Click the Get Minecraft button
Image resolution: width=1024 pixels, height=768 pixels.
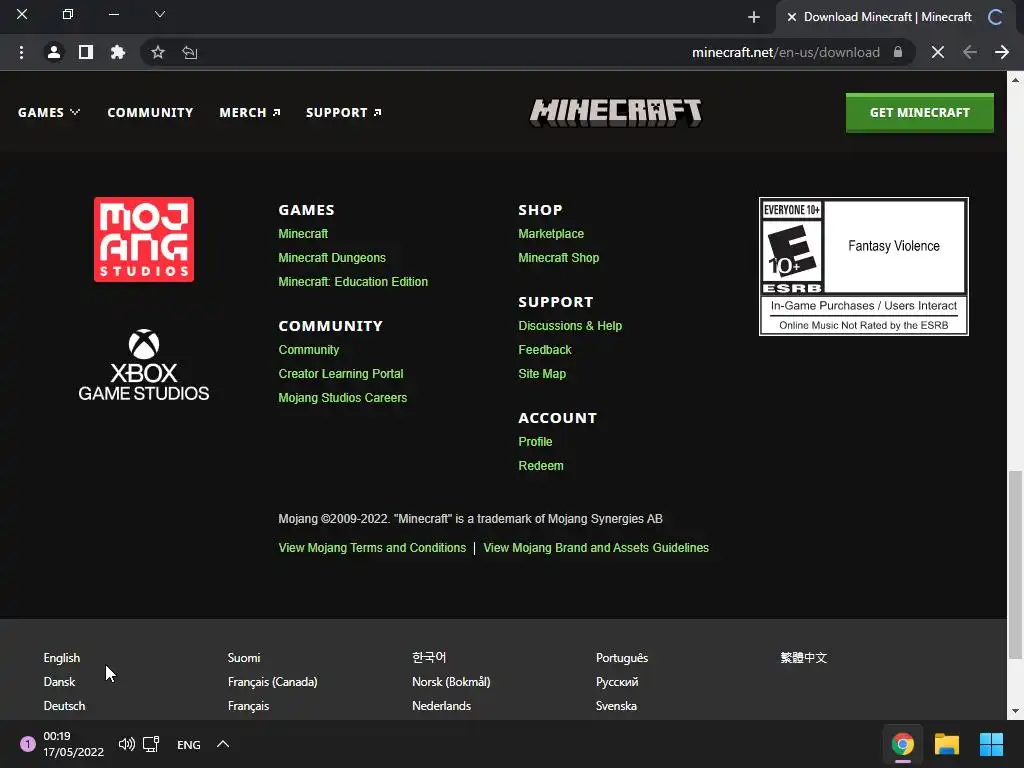(920, 112)
